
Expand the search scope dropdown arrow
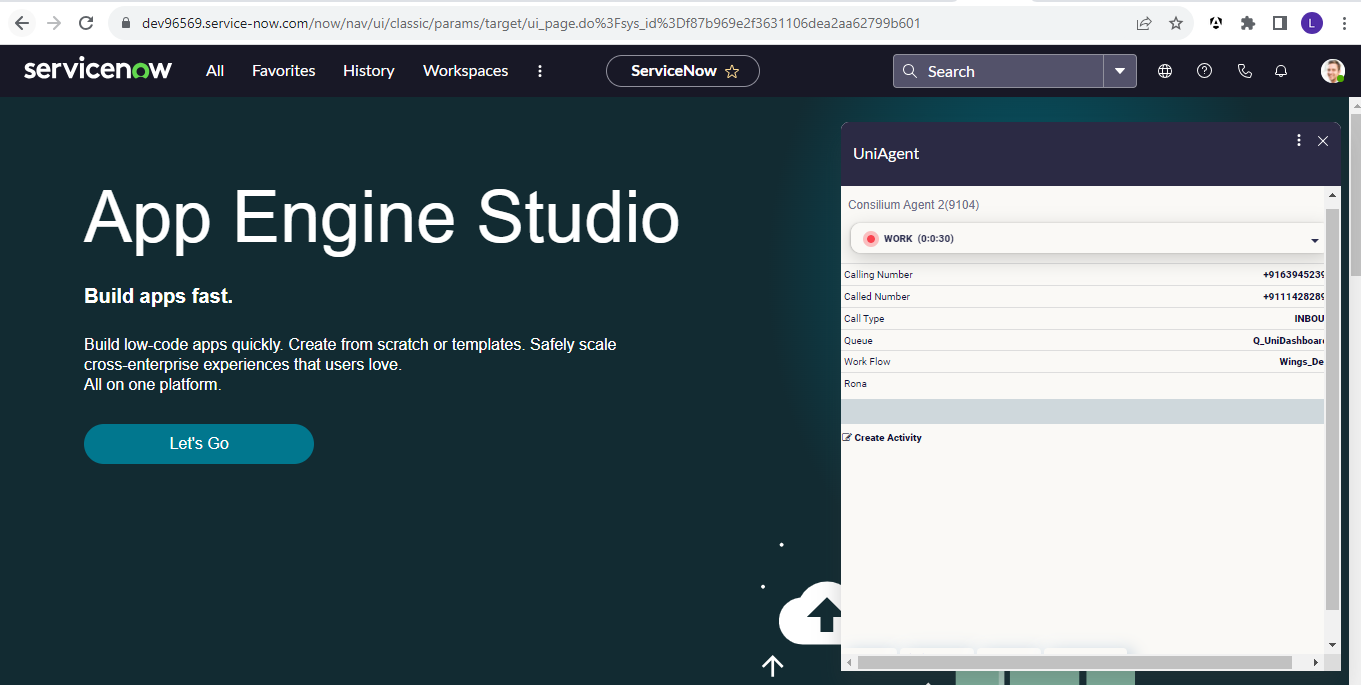1120,71
